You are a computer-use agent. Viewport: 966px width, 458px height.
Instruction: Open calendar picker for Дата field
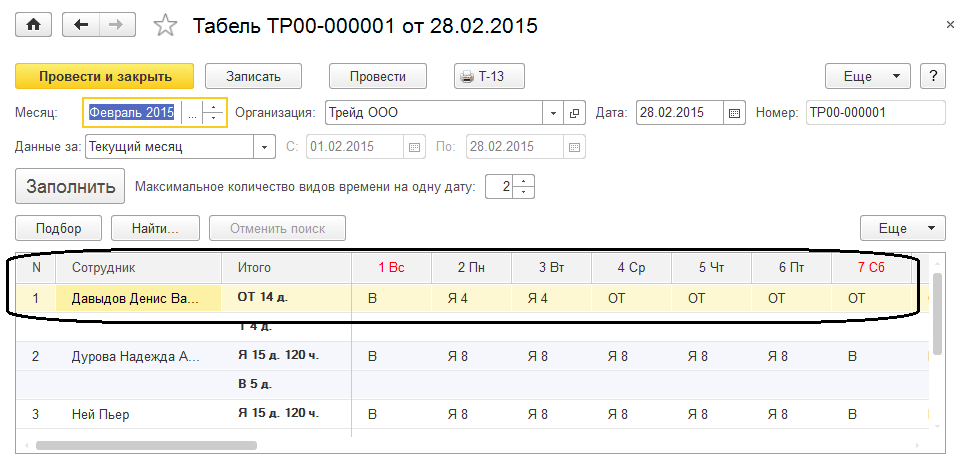point(736,113)
